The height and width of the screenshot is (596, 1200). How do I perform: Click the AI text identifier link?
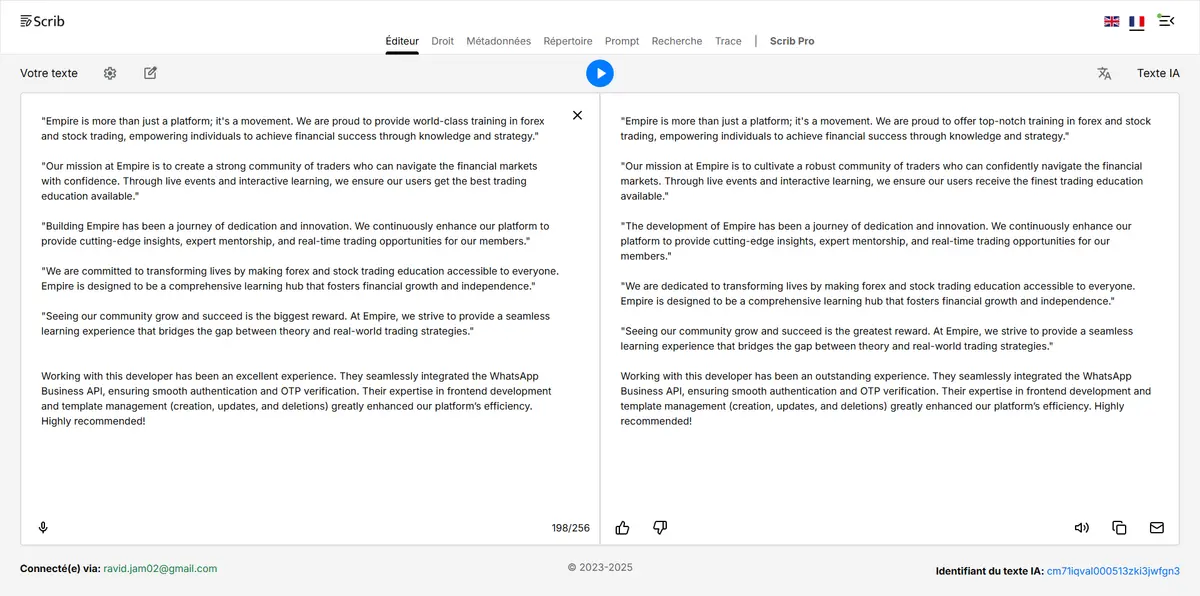pyautogui.click(x=1113, y=571)
